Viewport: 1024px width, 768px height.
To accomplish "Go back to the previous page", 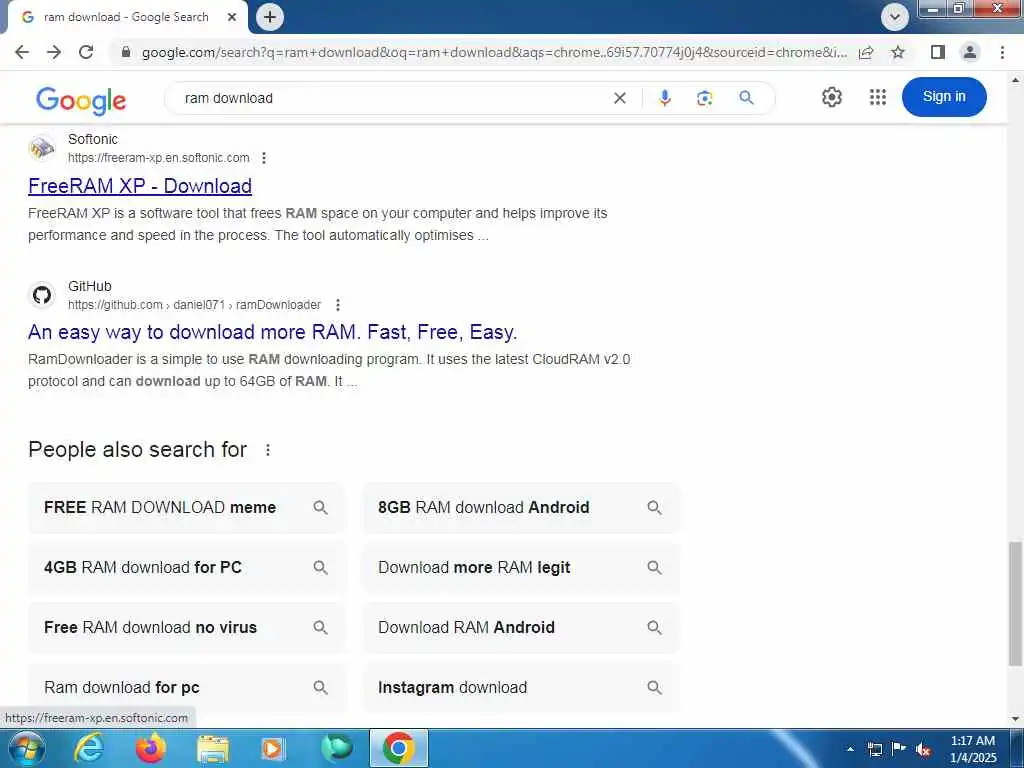I will [x=22, y=52].
